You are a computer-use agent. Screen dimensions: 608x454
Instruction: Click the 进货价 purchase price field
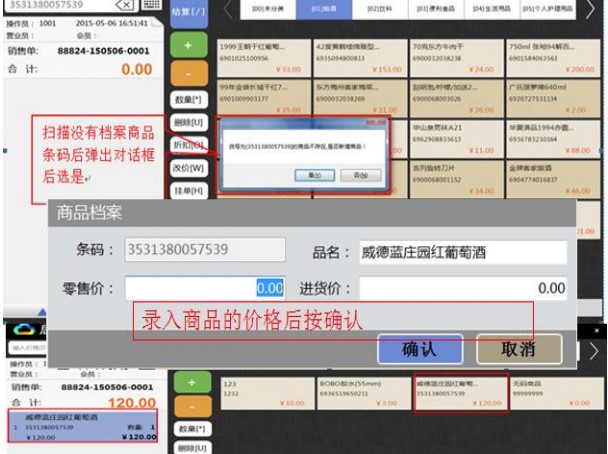[463, 288]
